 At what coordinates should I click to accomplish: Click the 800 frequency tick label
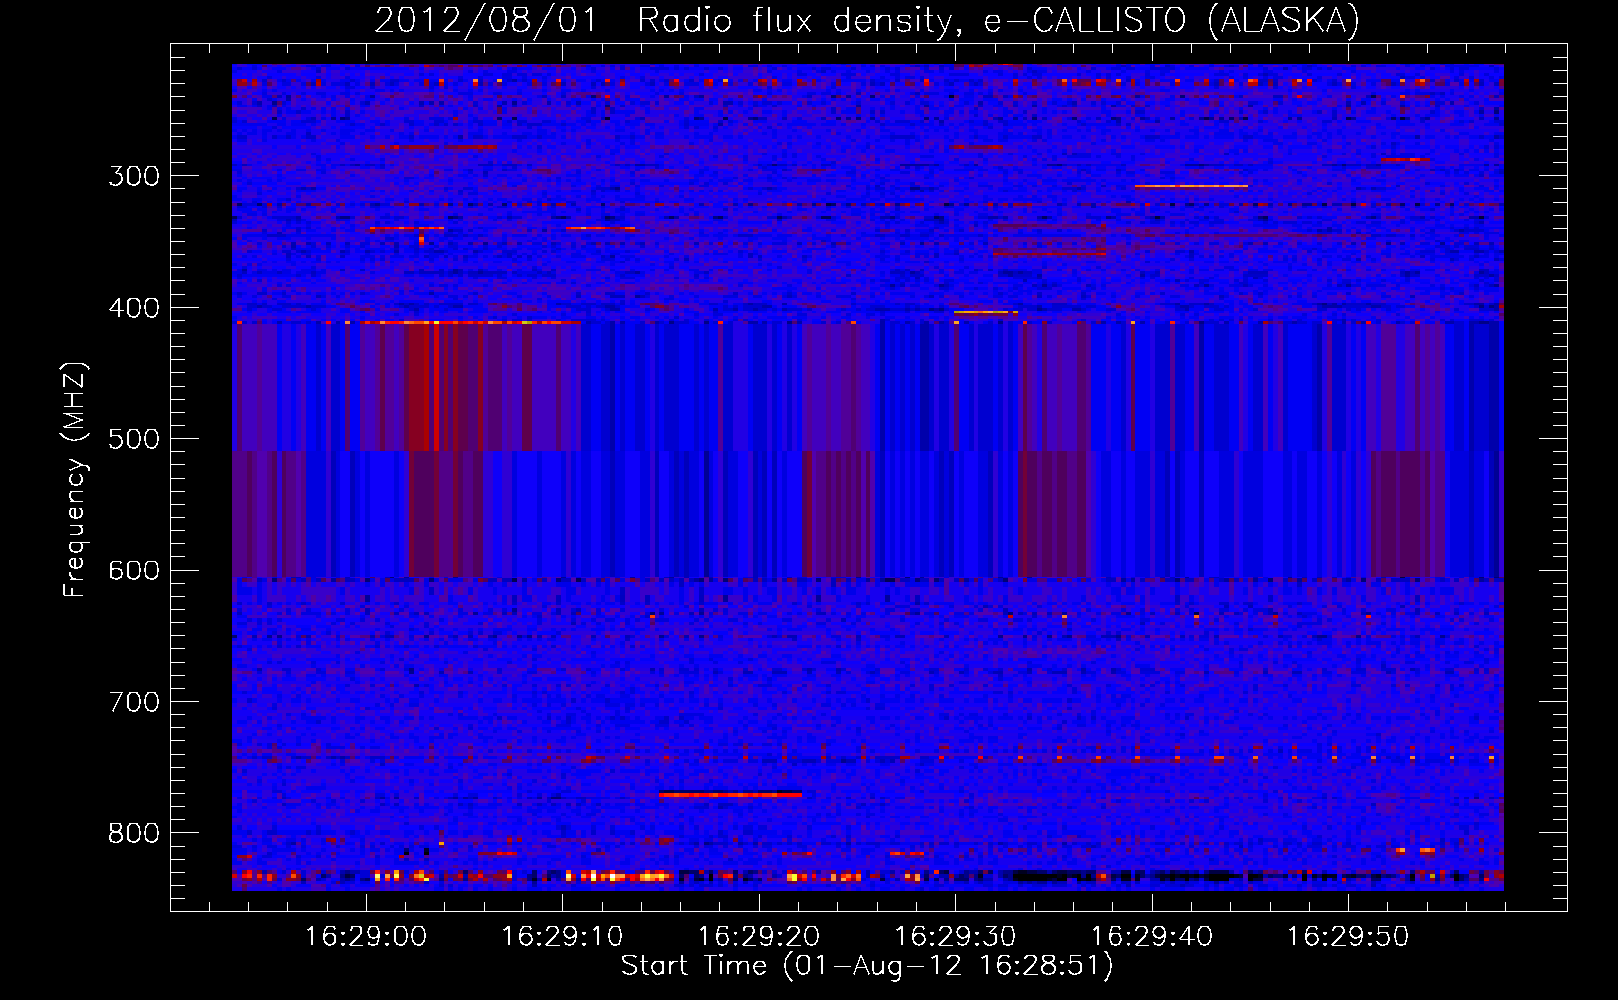[x=134, y=834]
